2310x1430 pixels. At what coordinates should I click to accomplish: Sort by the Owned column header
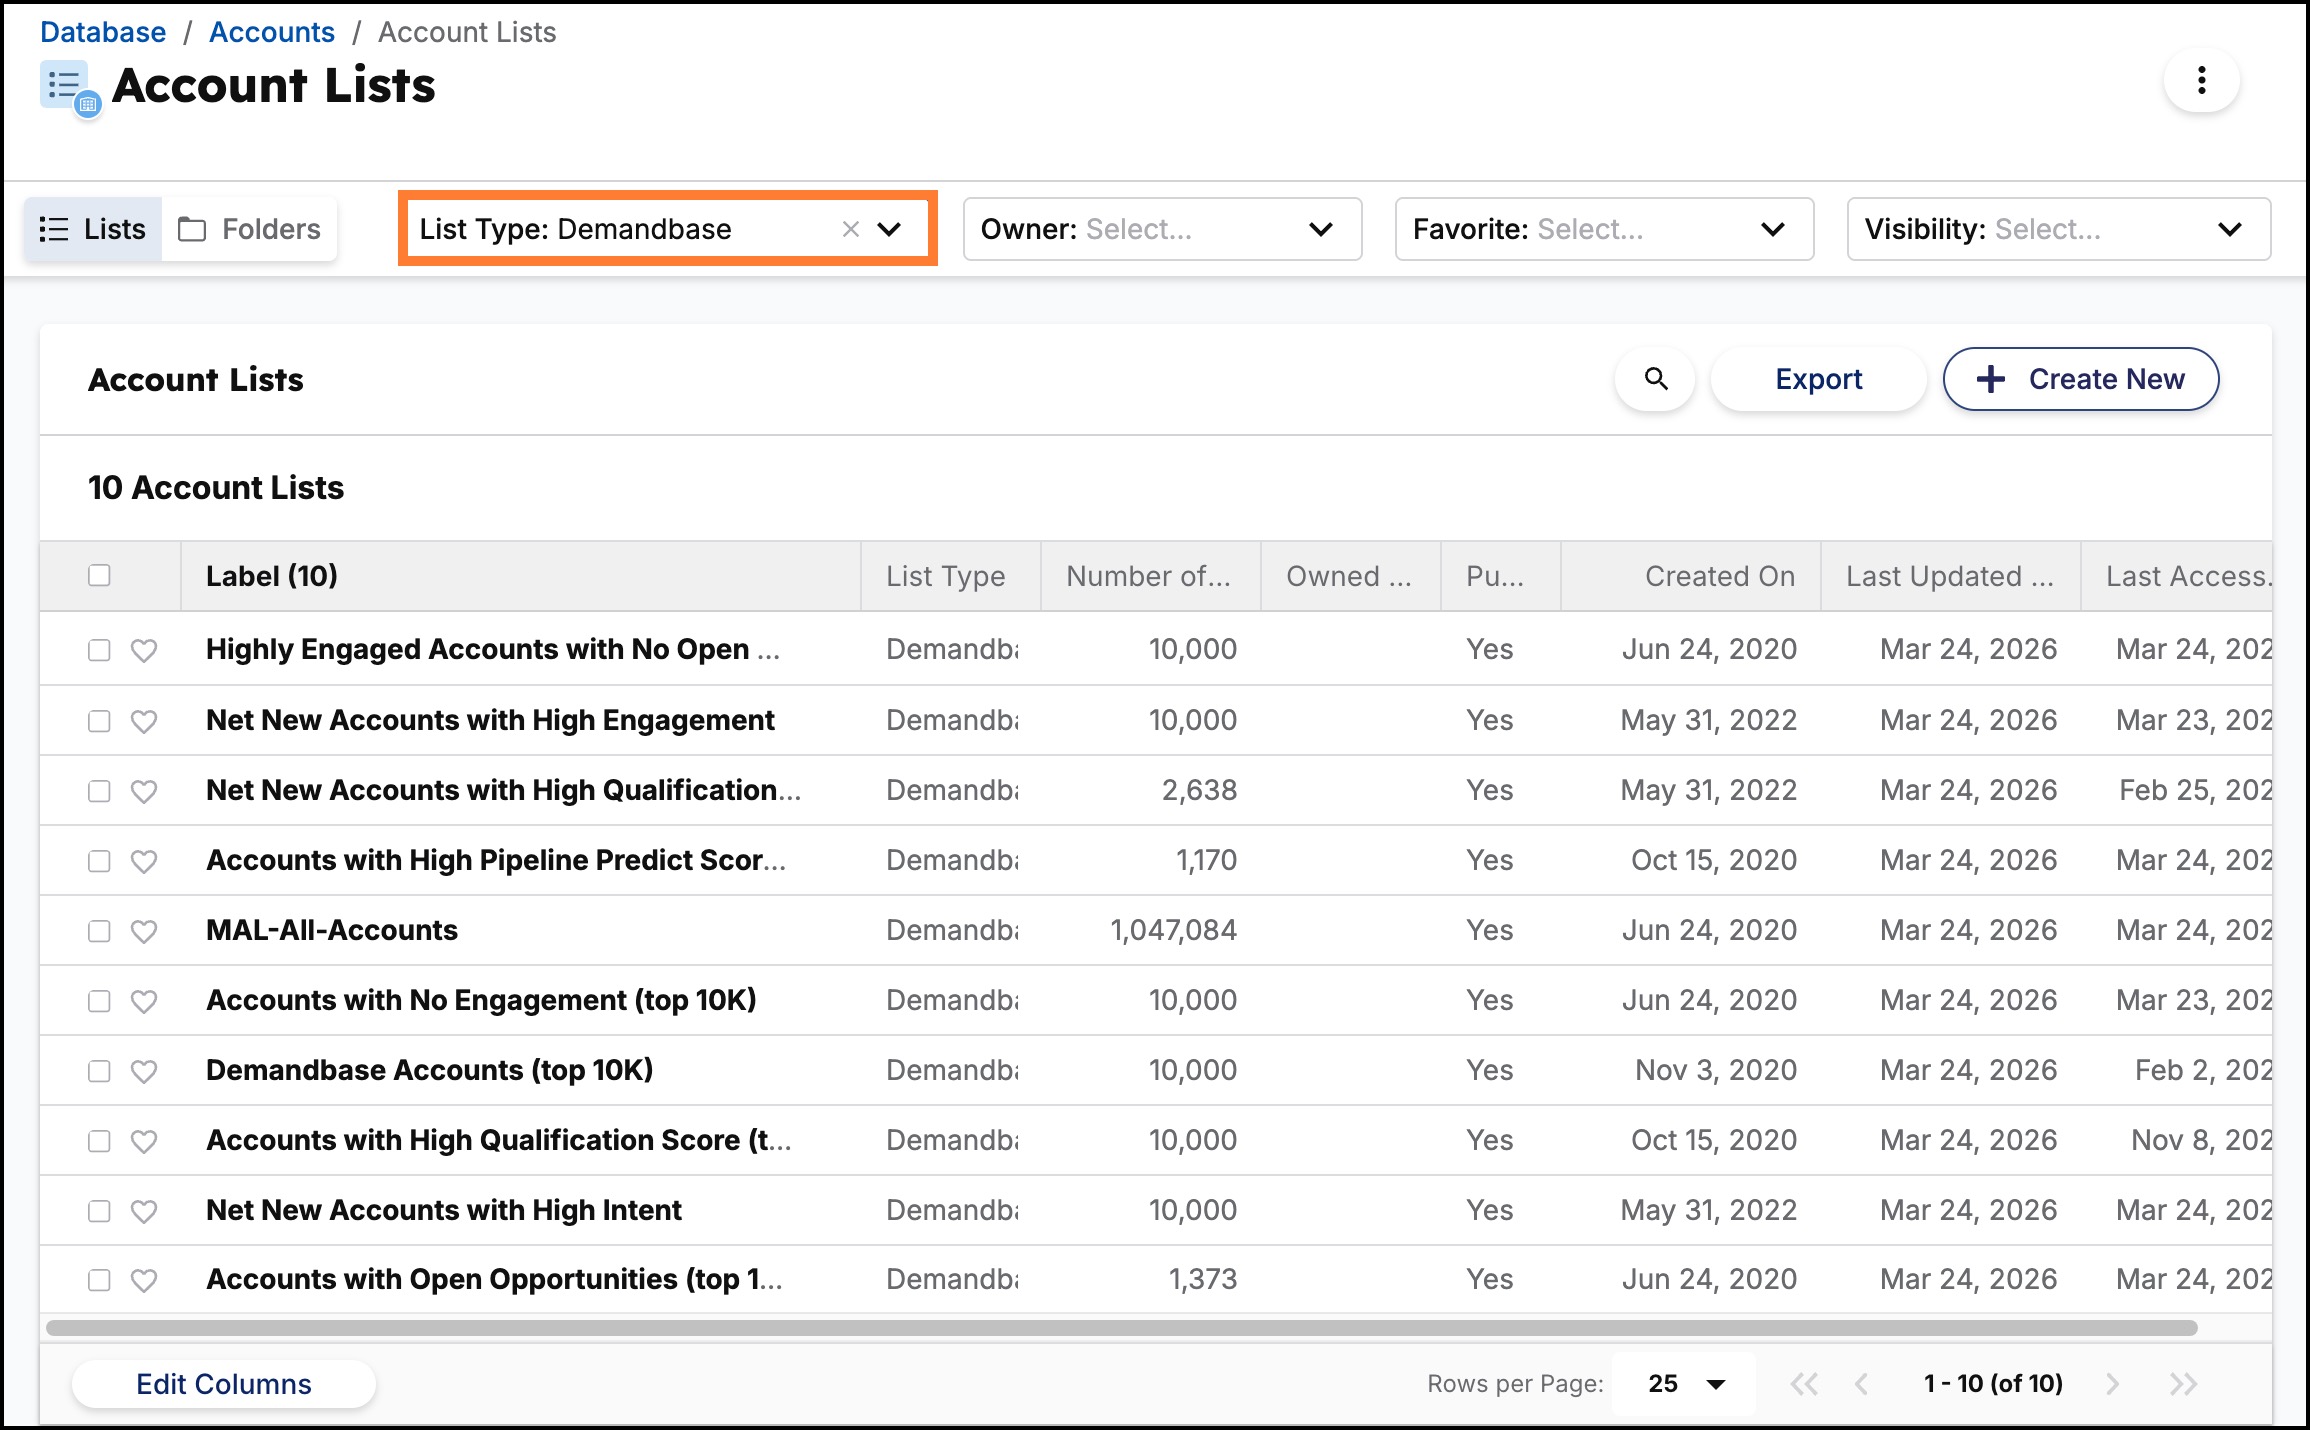click(1349, 576)
